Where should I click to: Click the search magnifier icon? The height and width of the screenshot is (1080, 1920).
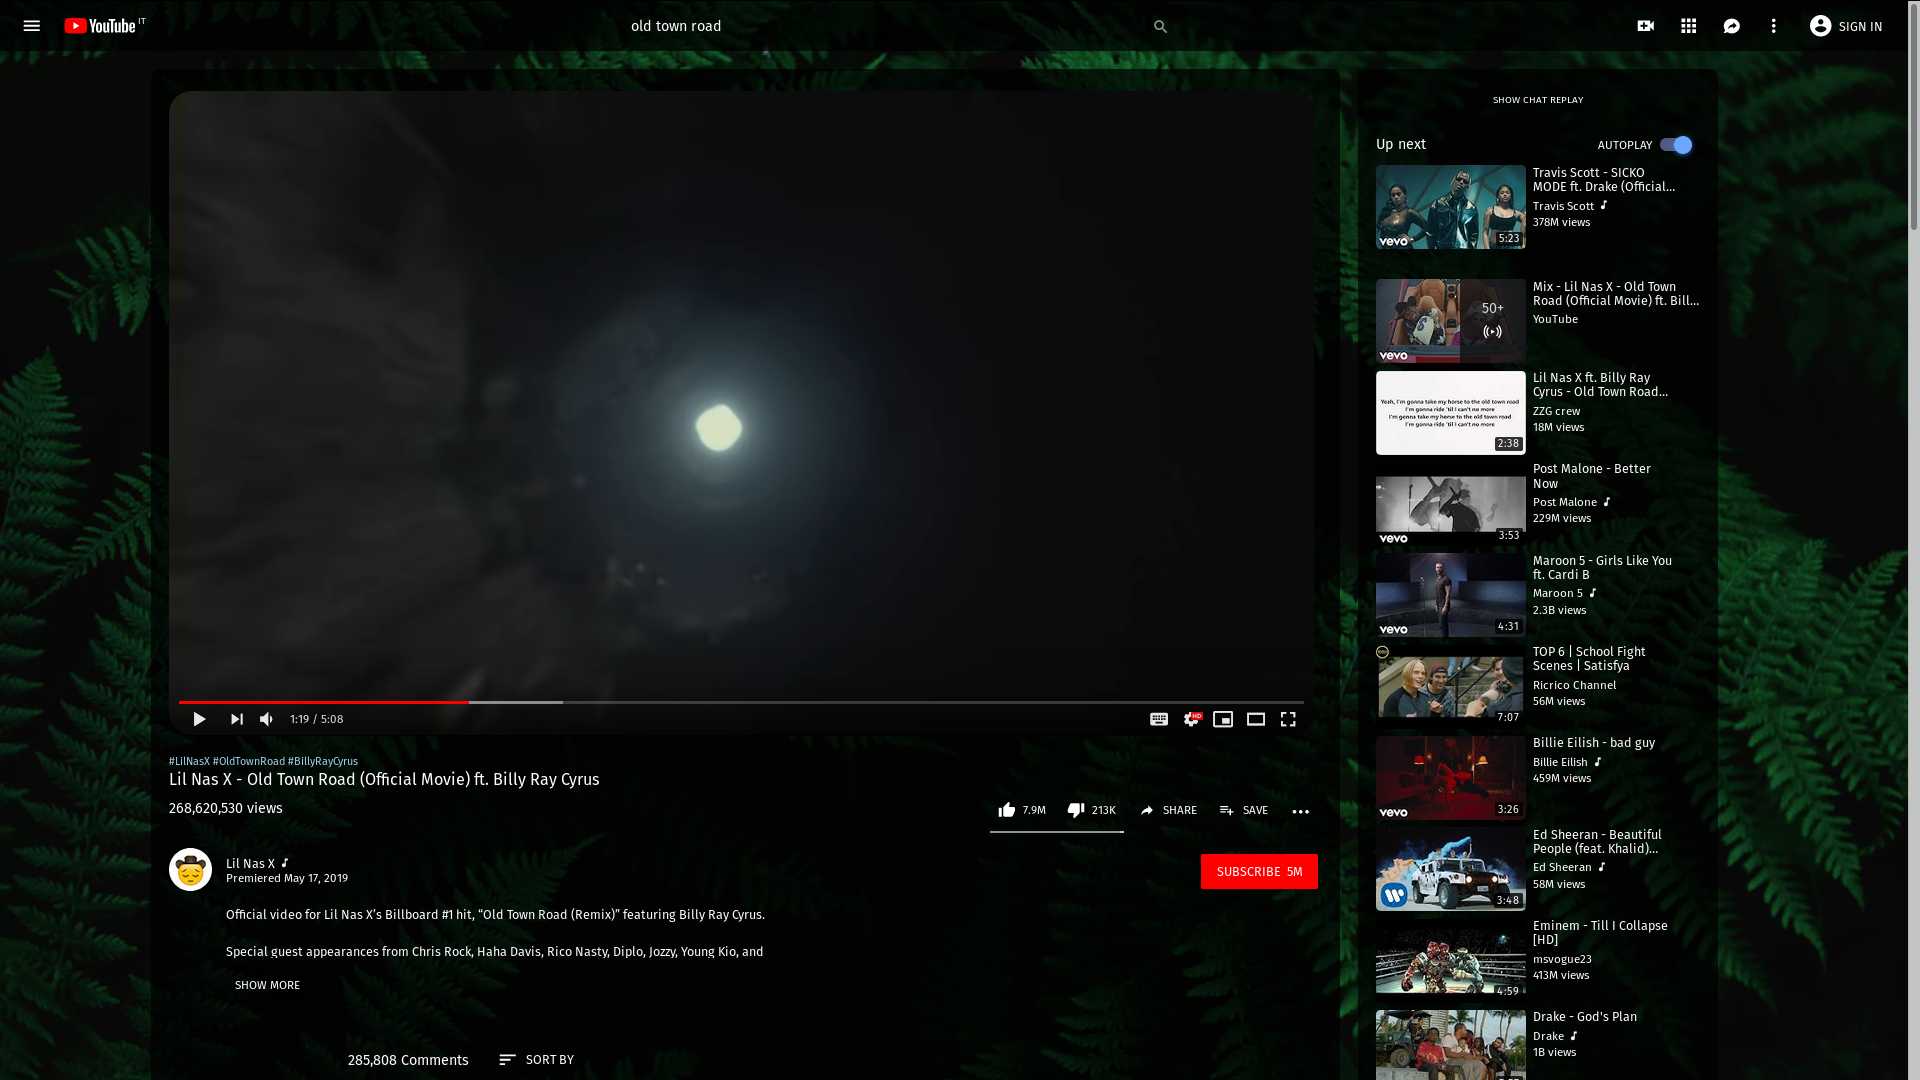[1160, 26]
